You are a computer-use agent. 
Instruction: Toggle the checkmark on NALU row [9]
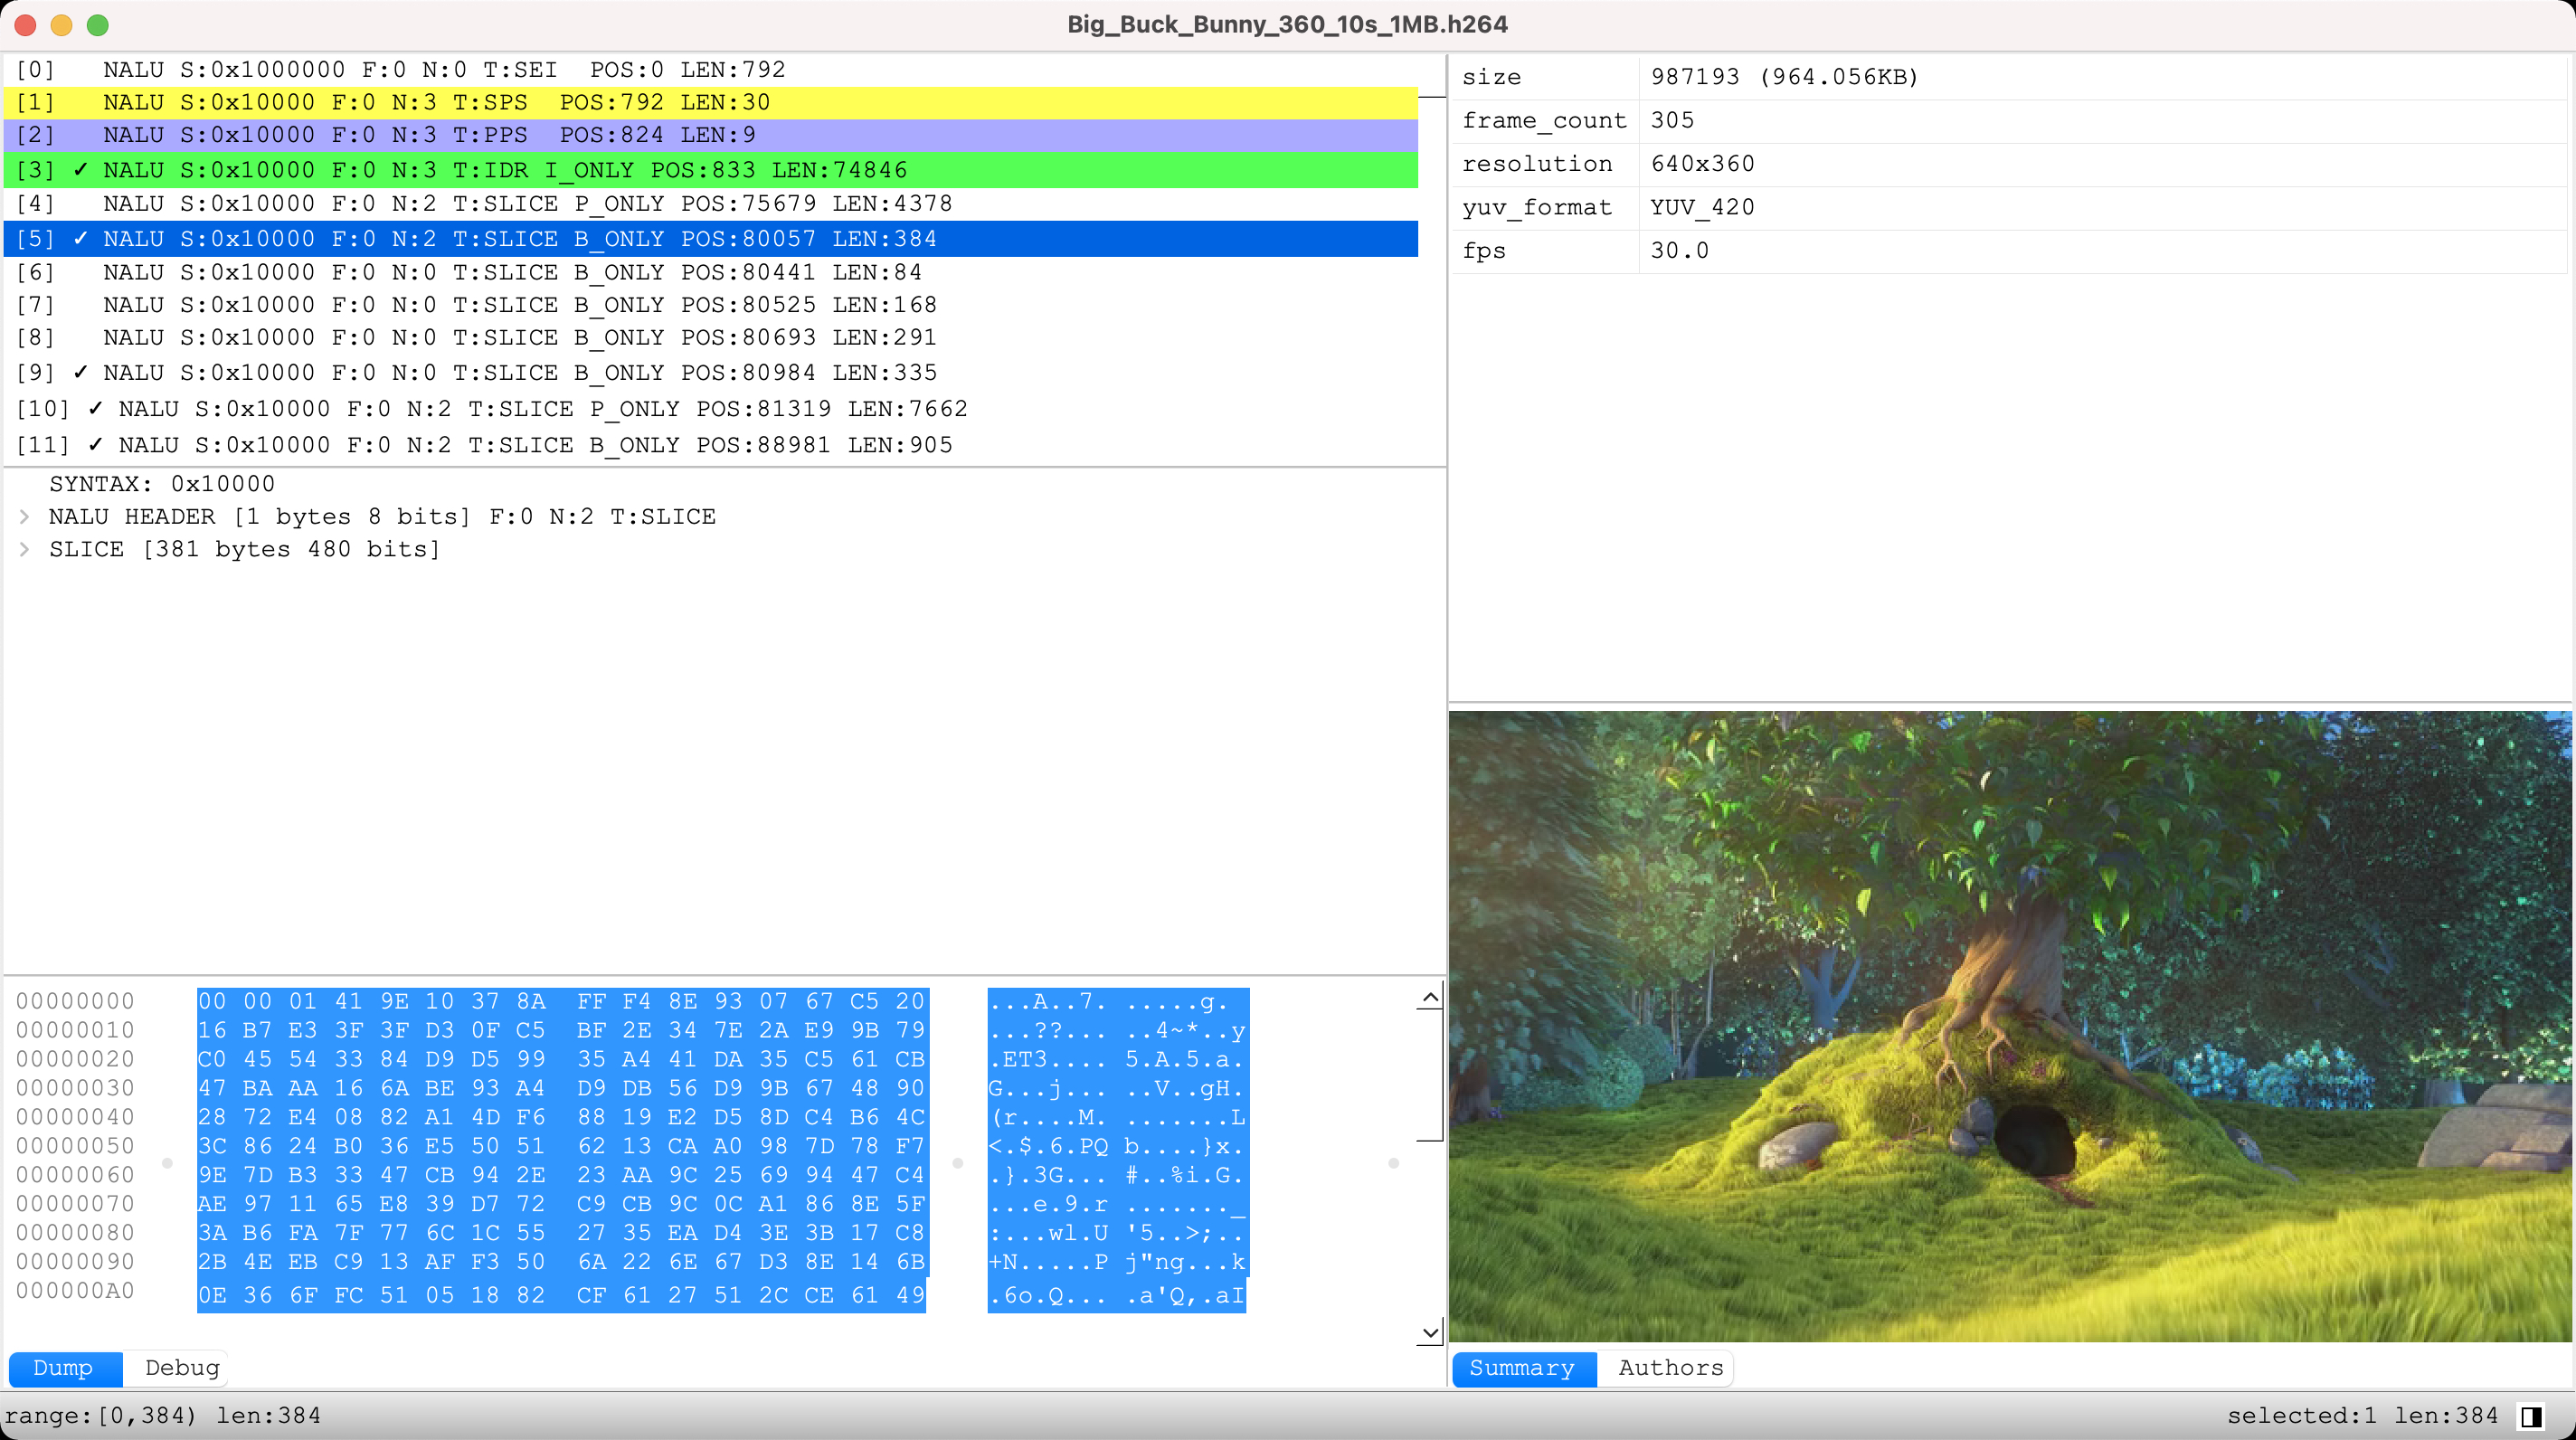[x=81, y=372]
